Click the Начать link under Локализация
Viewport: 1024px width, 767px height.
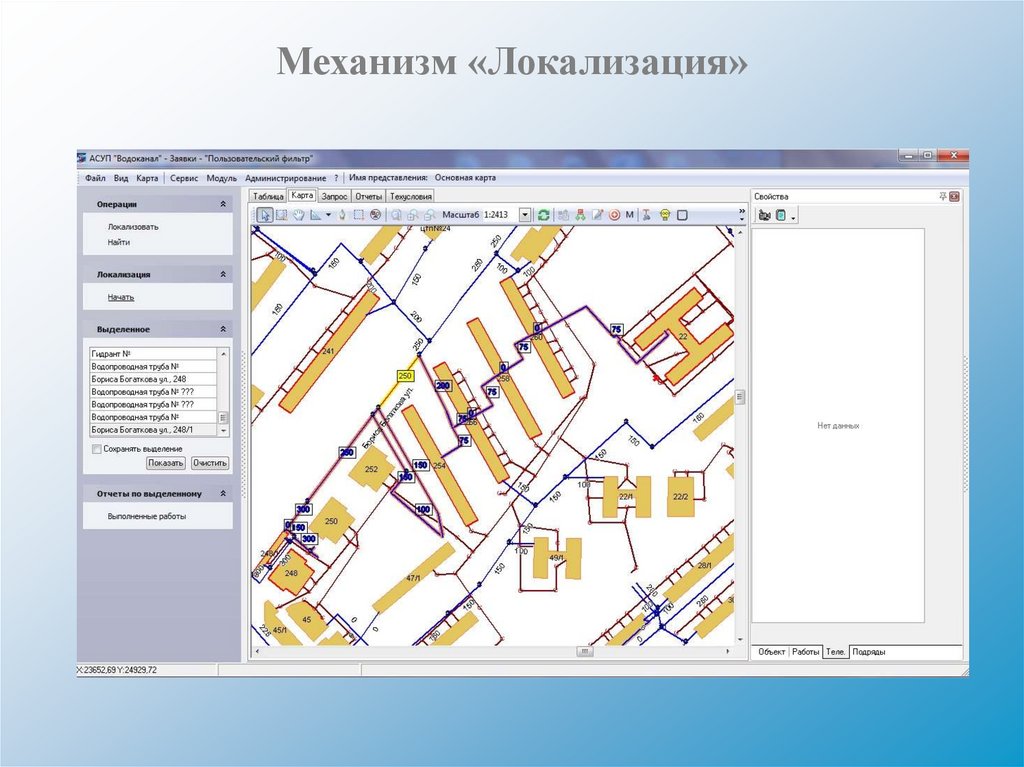pyautogui.click(x=121, y=297)
